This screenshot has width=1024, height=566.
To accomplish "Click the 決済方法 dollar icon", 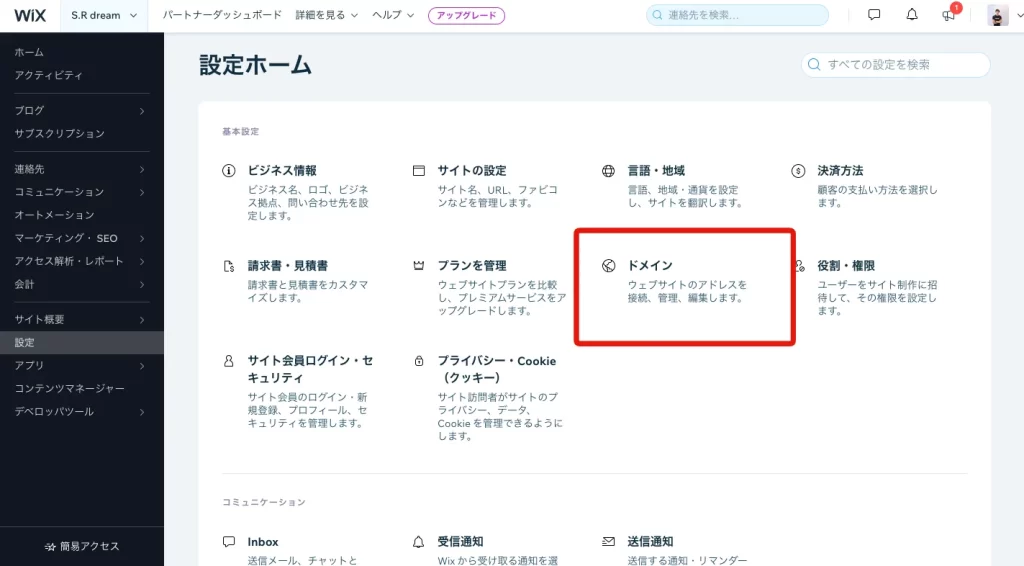I will click(798, 171).
